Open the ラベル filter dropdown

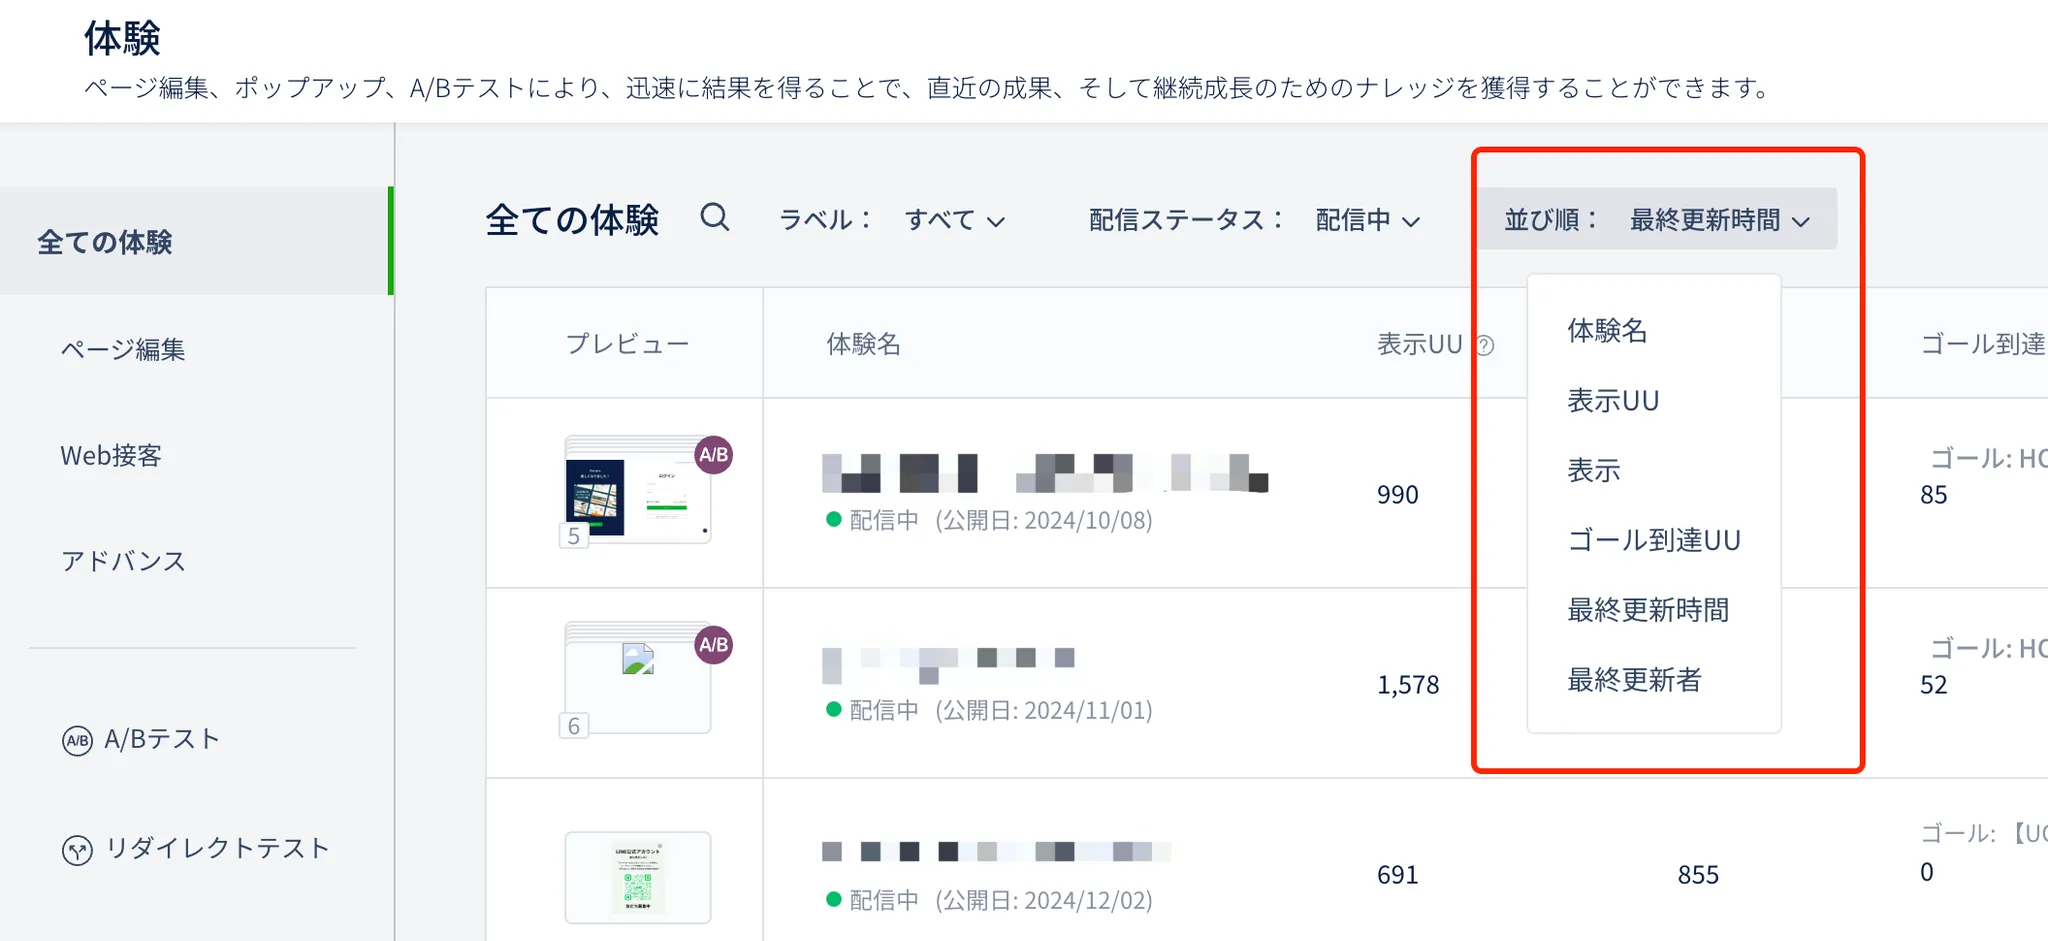953,220
